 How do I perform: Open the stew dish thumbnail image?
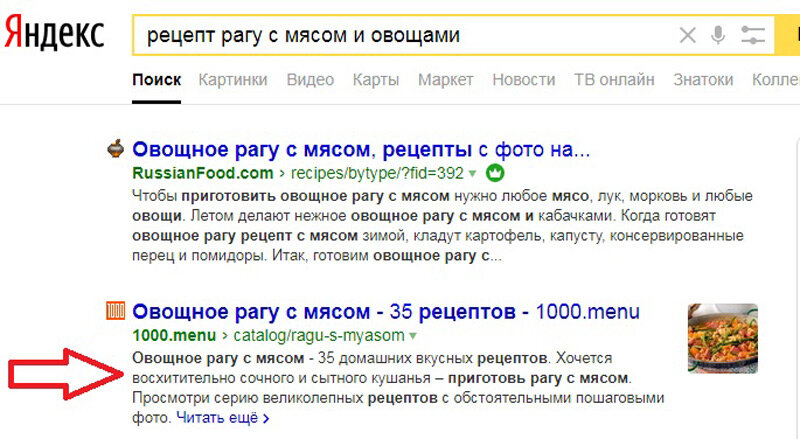click(x=722, y=338)
